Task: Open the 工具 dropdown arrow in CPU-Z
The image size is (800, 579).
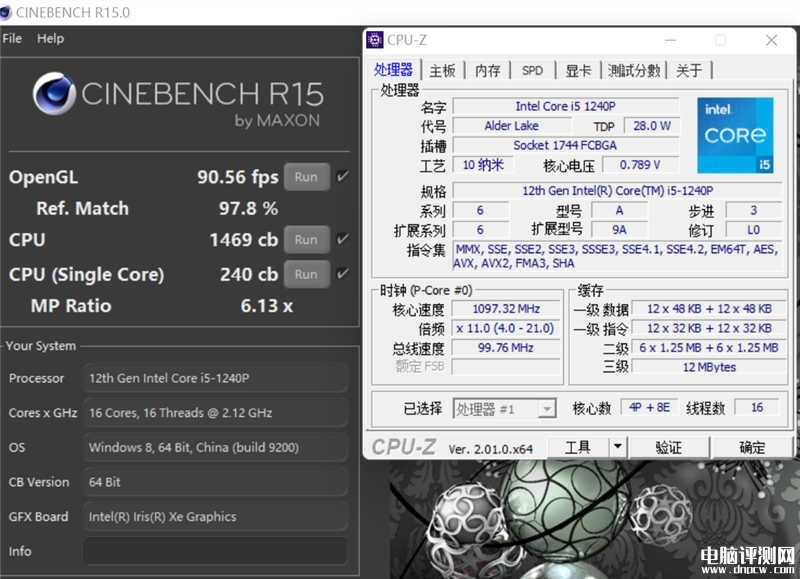Action: [617, 447]
